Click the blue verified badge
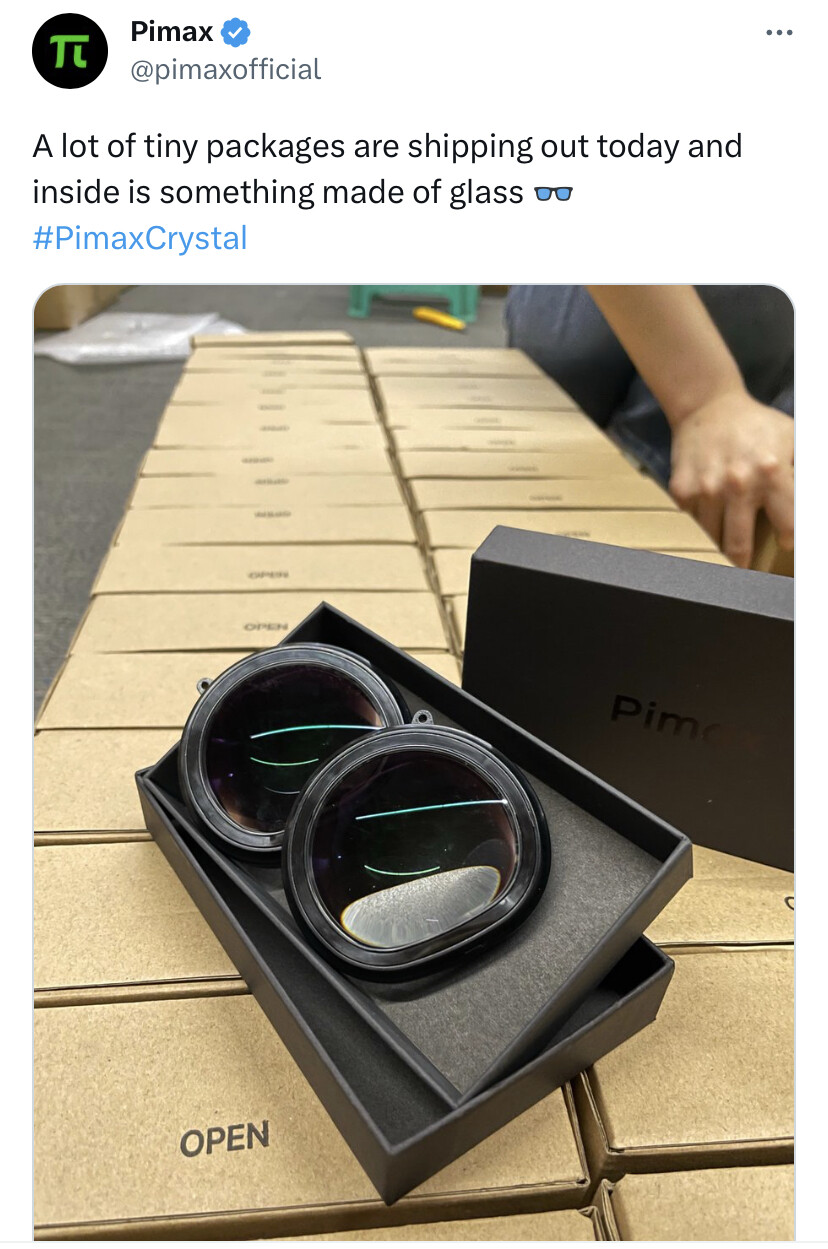Viewport: 828px width, 1249px height. click(235, 33)
